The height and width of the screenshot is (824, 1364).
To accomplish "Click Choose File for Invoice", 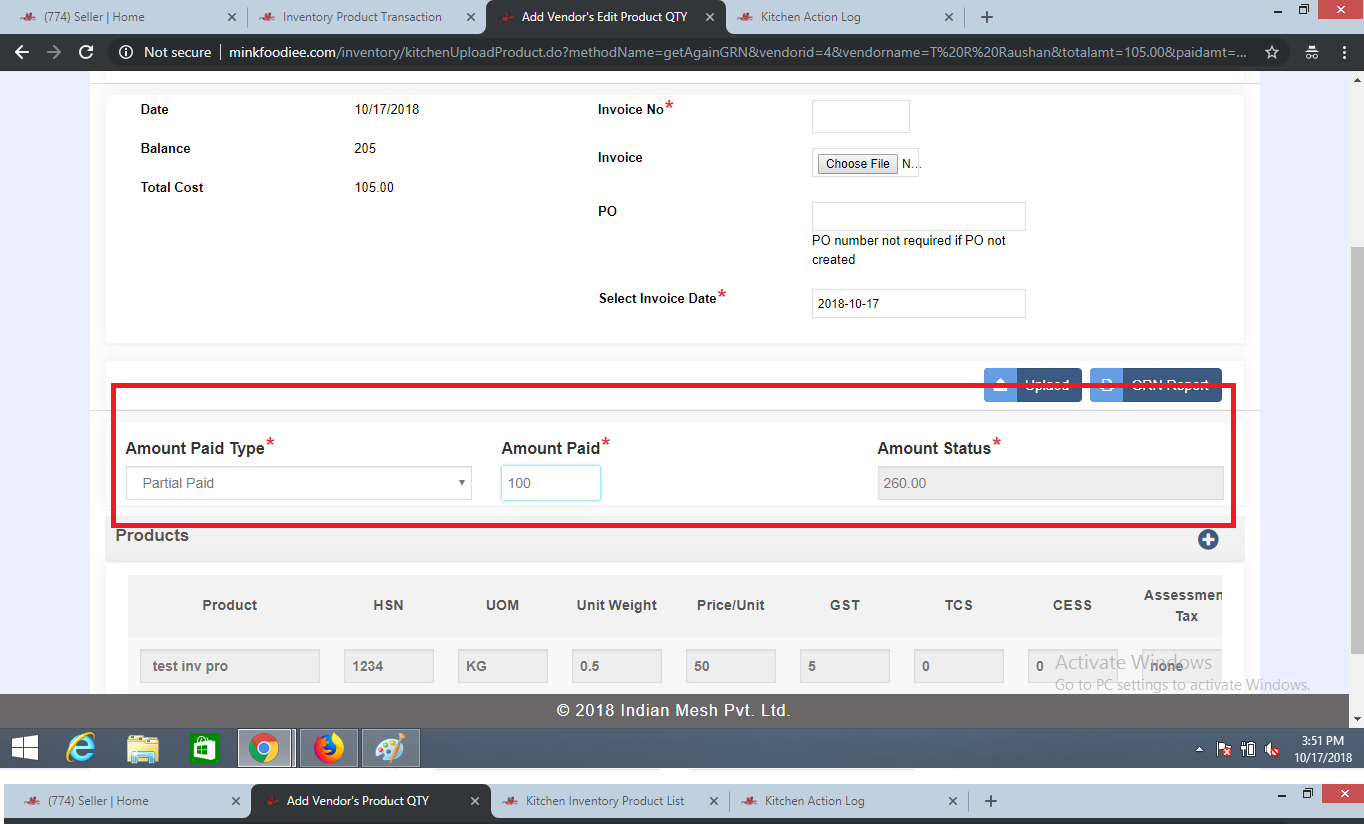I will click(x=857, y=164).
